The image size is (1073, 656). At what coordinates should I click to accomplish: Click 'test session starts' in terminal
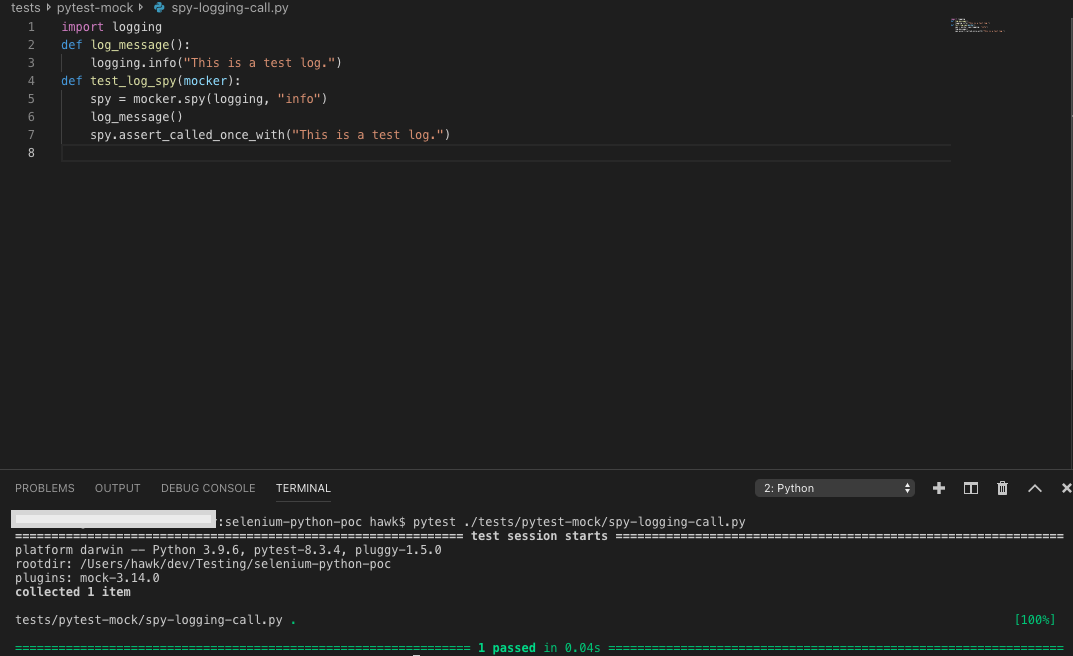539,536
